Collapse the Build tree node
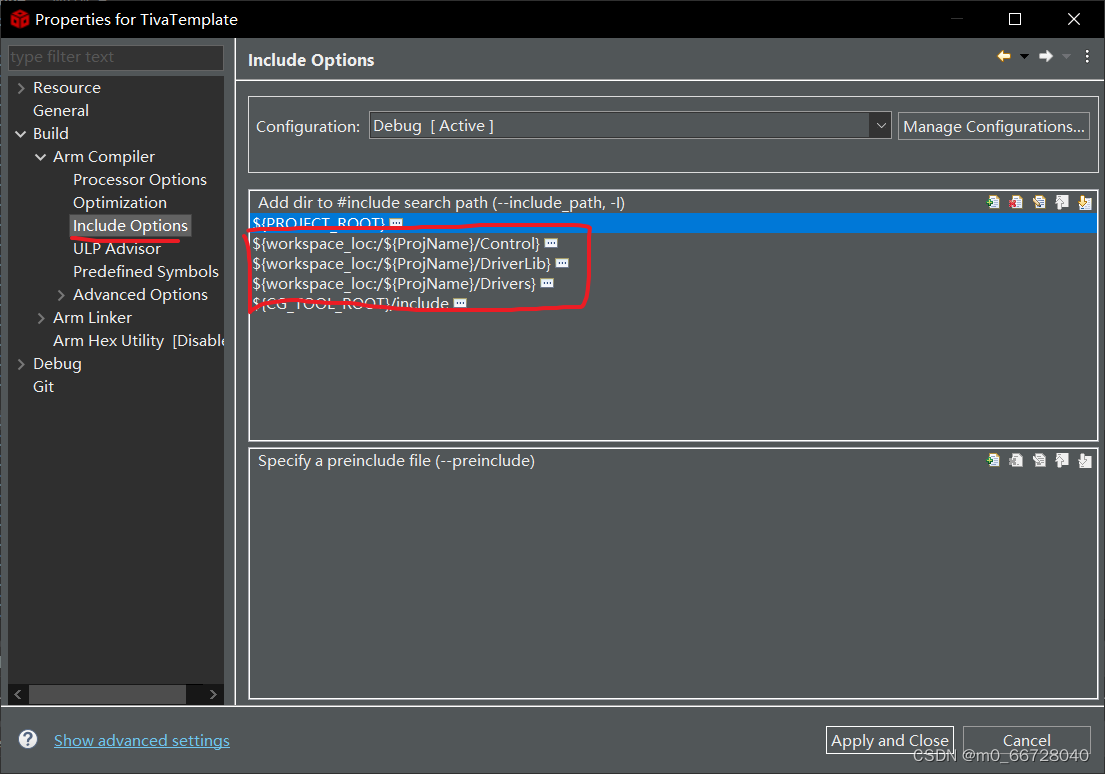 click(21, 134)
